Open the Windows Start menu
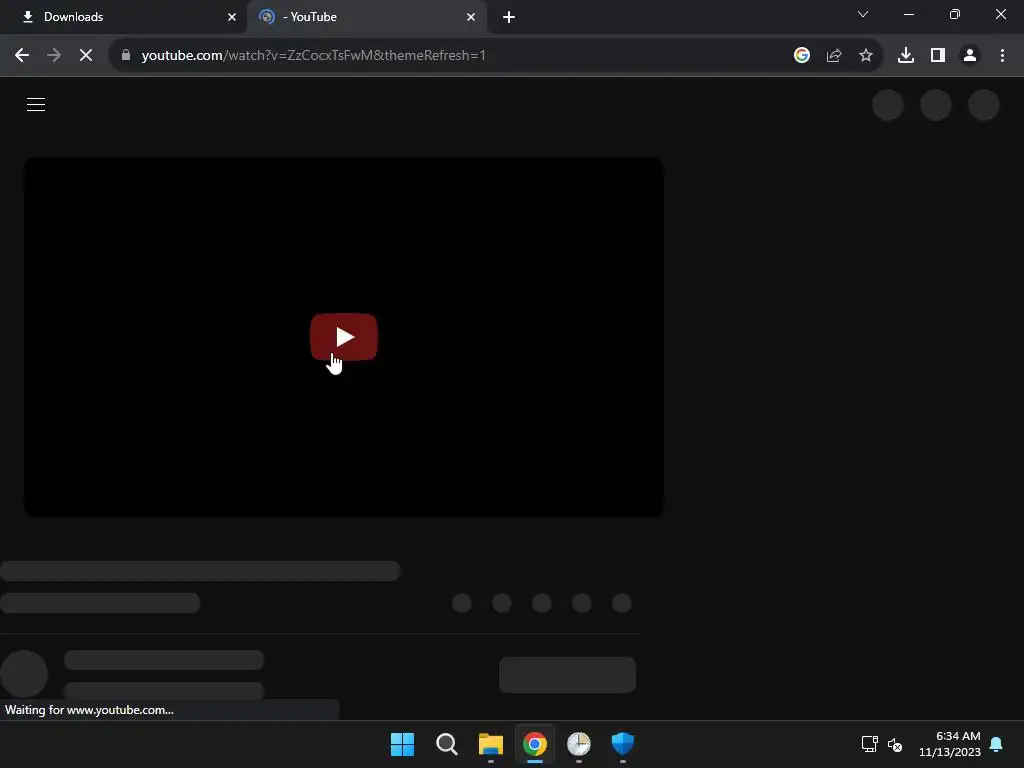1024x768 pixels. pyautogui.click(x=402, y=744)
